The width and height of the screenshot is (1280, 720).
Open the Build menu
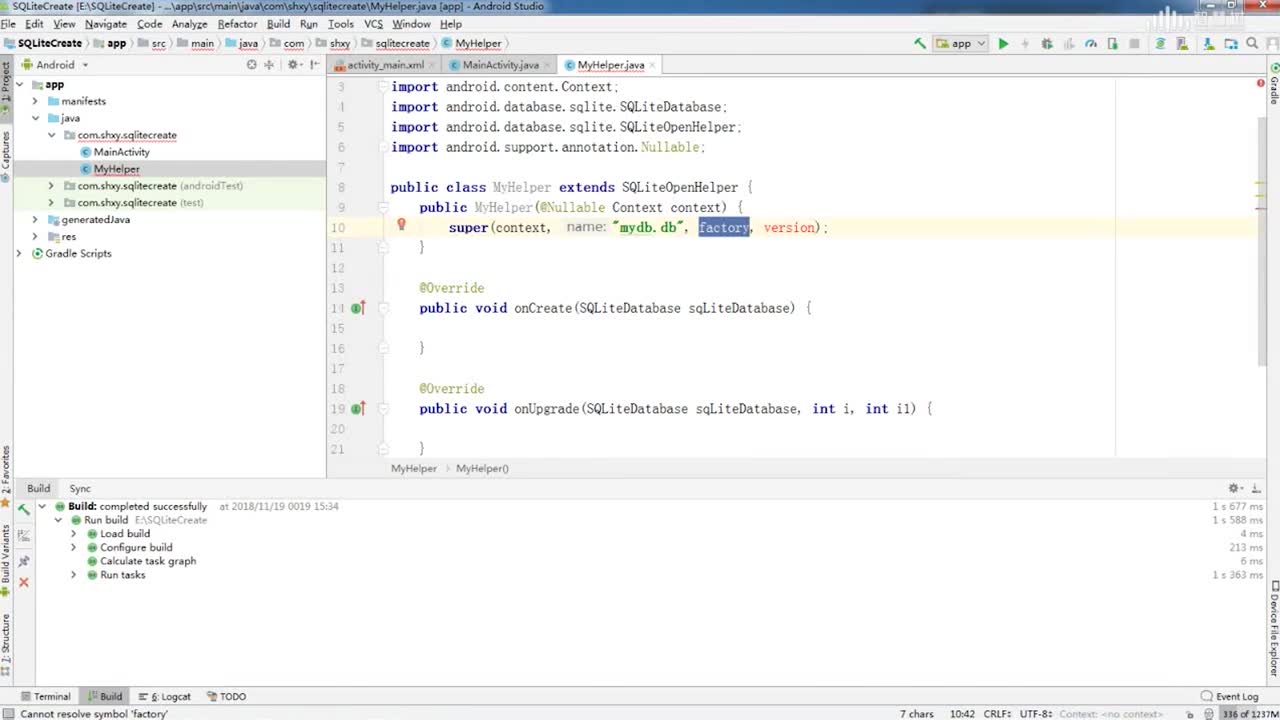(x=279, y=24)
